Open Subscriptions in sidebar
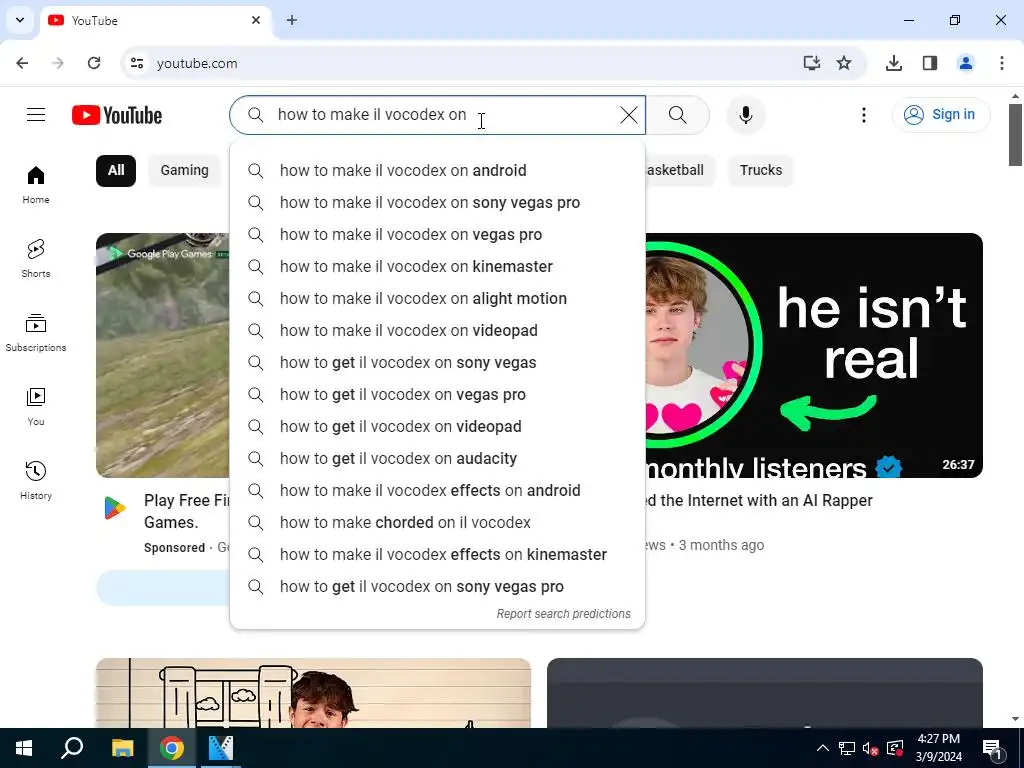Image resolution: width=1024 pixels, height=768 pixels. [36, 332]
